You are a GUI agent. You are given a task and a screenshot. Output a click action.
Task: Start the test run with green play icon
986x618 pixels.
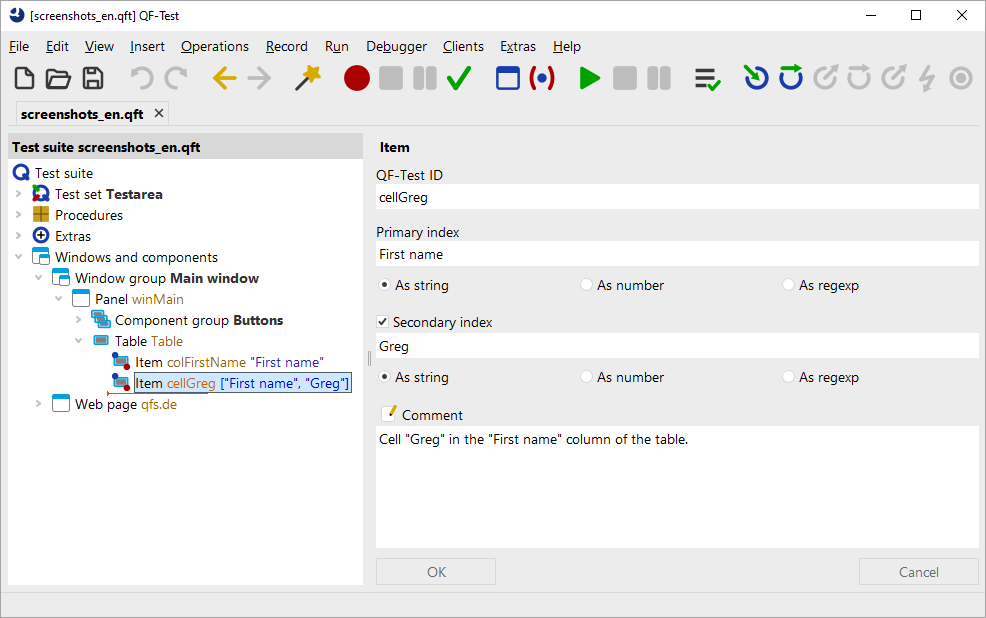(590, 79)
